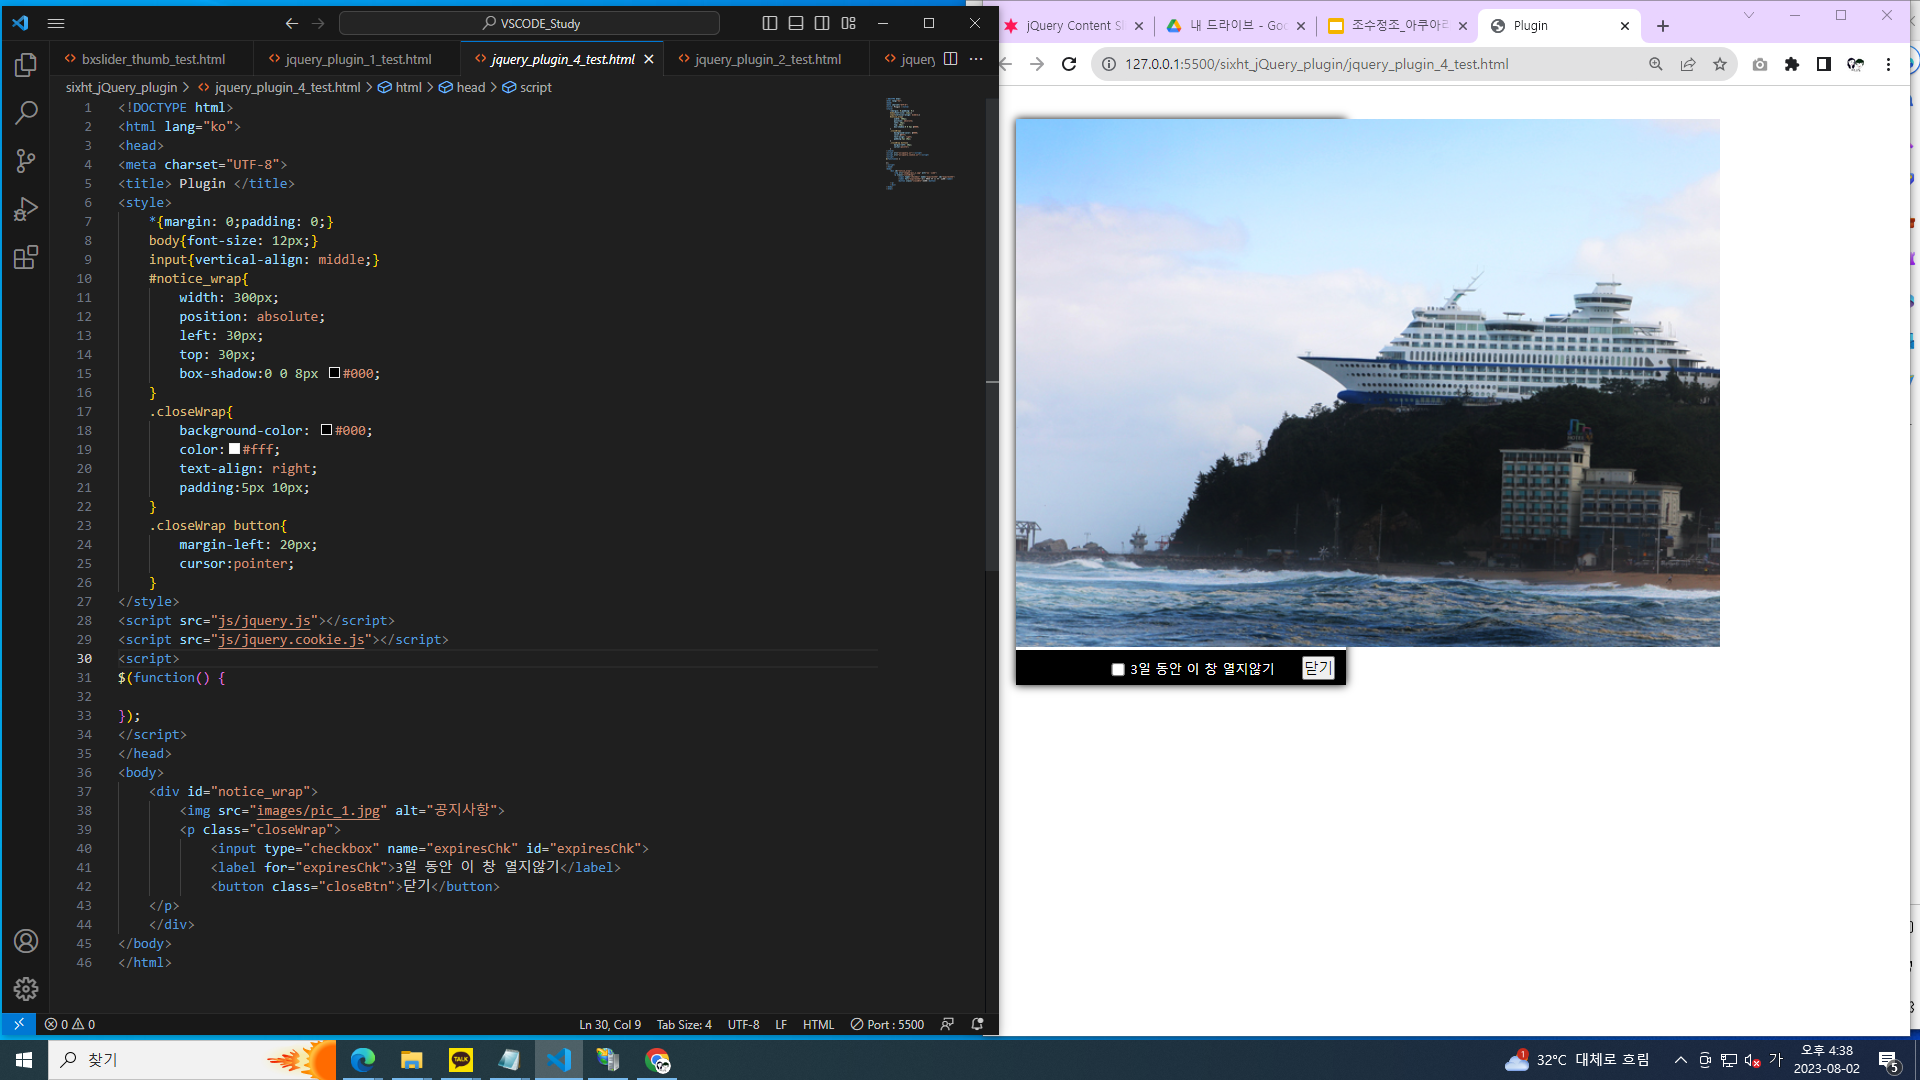The height and width of the screenshot is (1080, 1920).
Task: Open the Extensions view
Action: [x=26, y=257]
